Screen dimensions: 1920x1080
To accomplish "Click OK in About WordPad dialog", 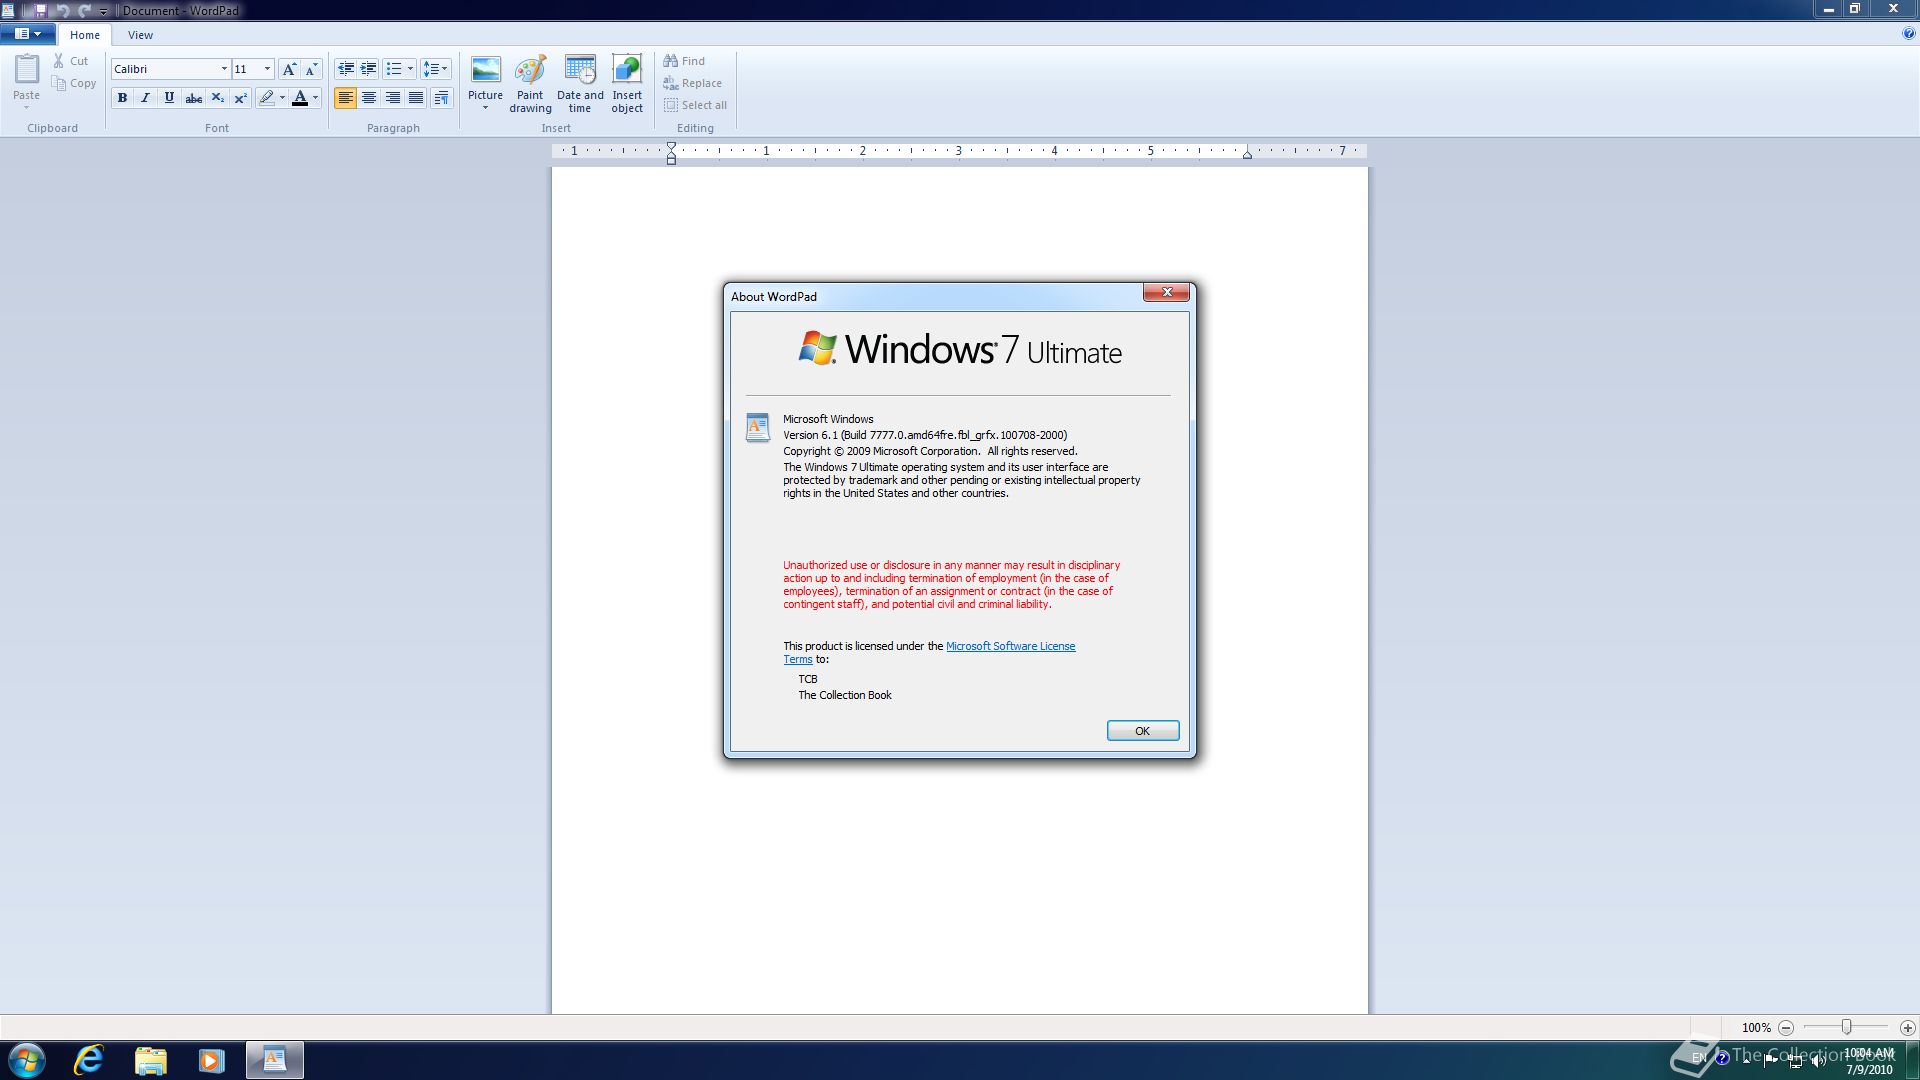I will coord(1143,731).
